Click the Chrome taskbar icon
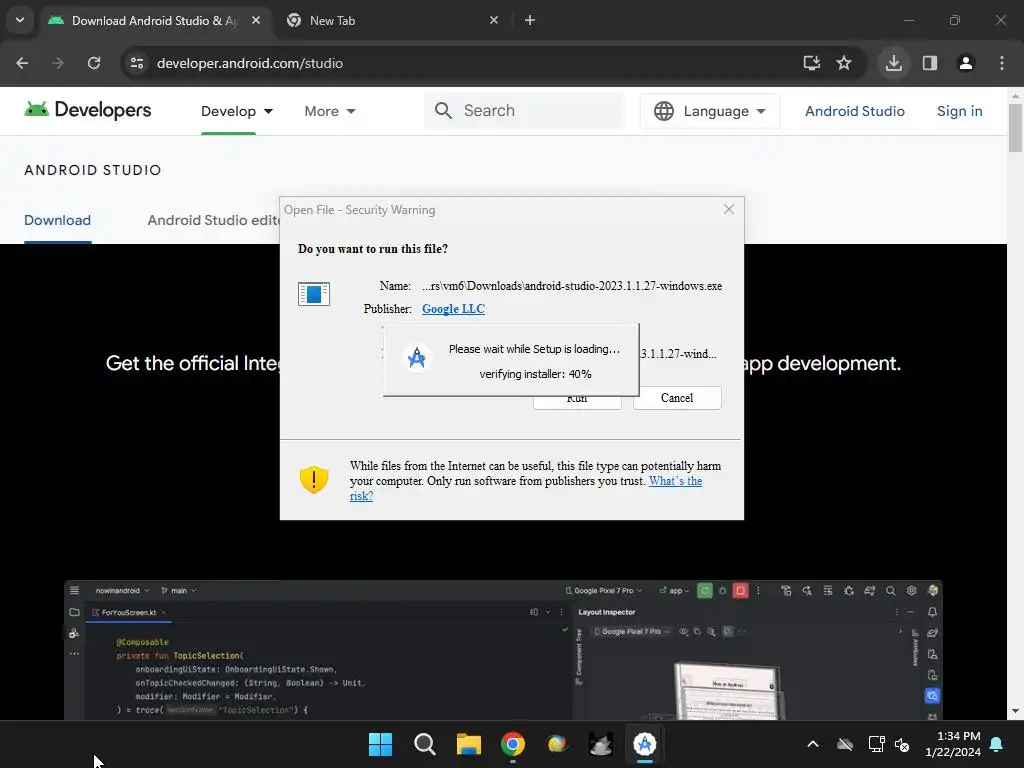The width and height of the screenshot is (1024, 768). coord(513,744)
